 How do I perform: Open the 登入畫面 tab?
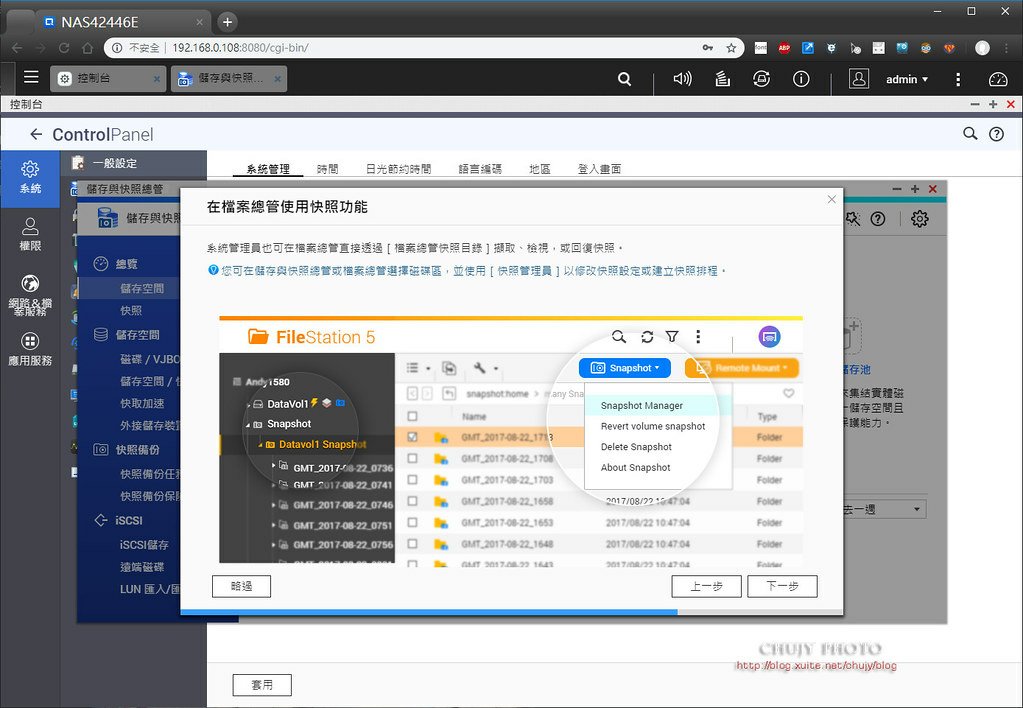pyautogui.click(x=599, y=169)
